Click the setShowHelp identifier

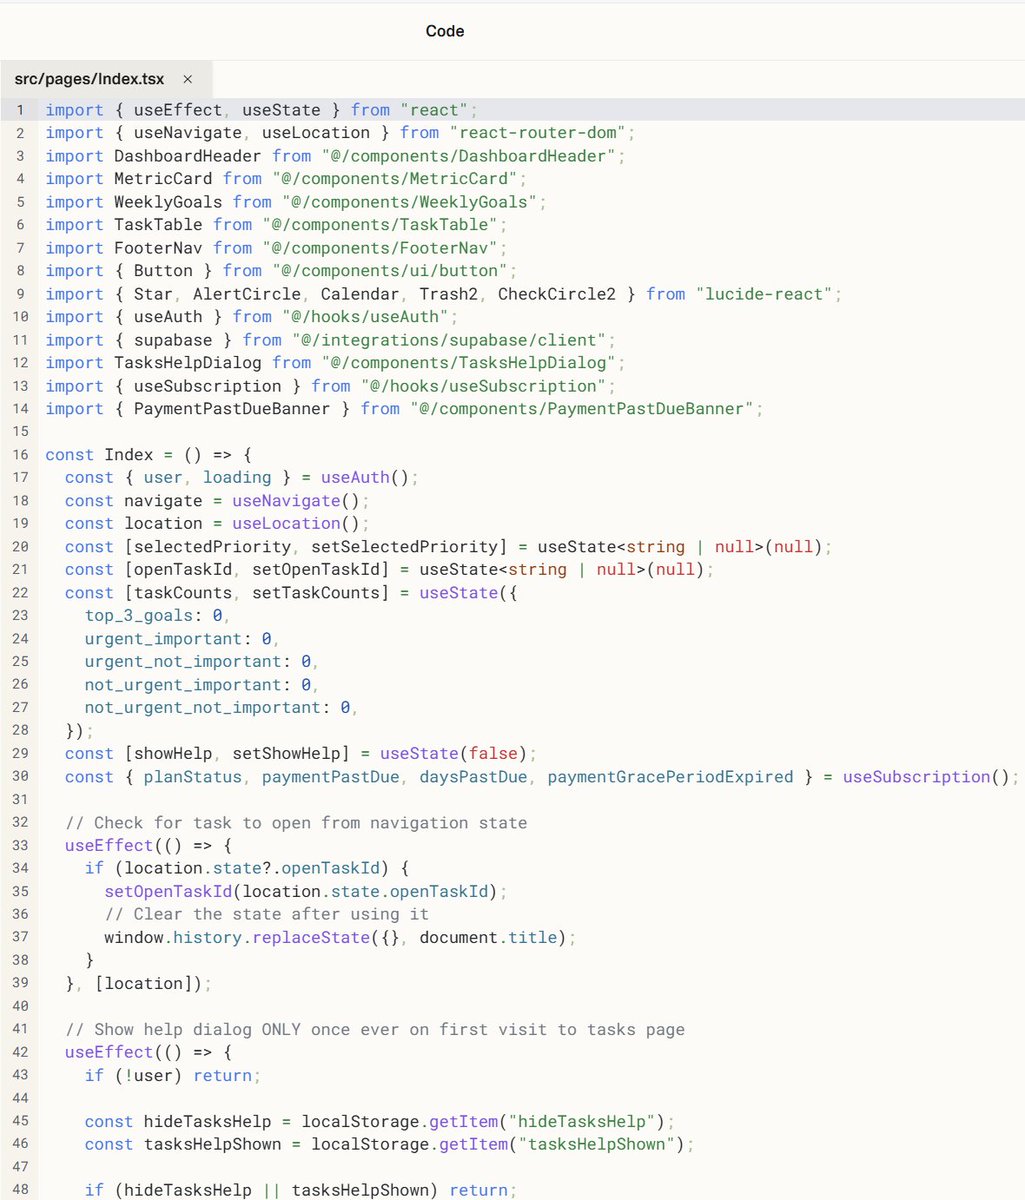[x=287, y=754]
